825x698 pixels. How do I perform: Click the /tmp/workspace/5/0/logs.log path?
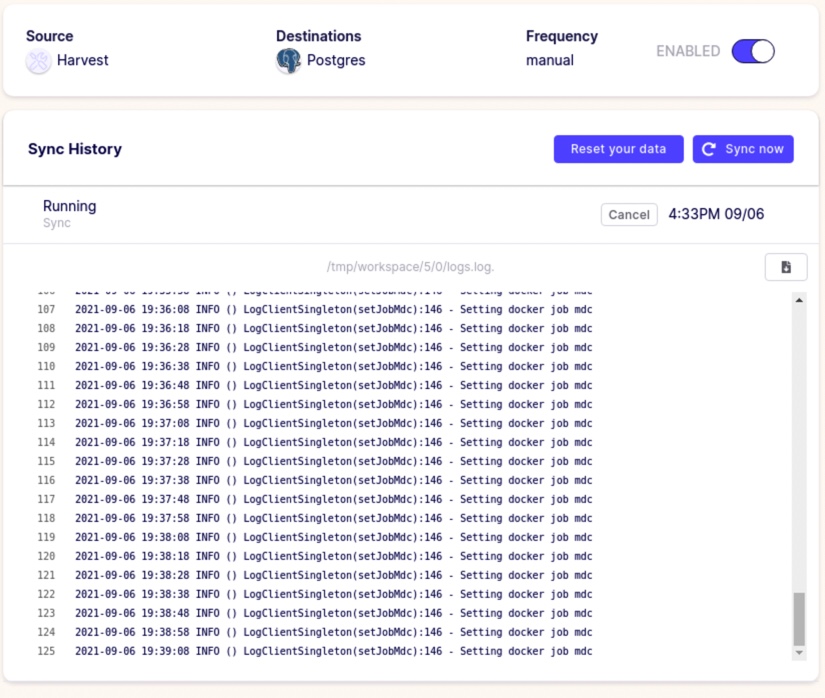tap(410, 267)
